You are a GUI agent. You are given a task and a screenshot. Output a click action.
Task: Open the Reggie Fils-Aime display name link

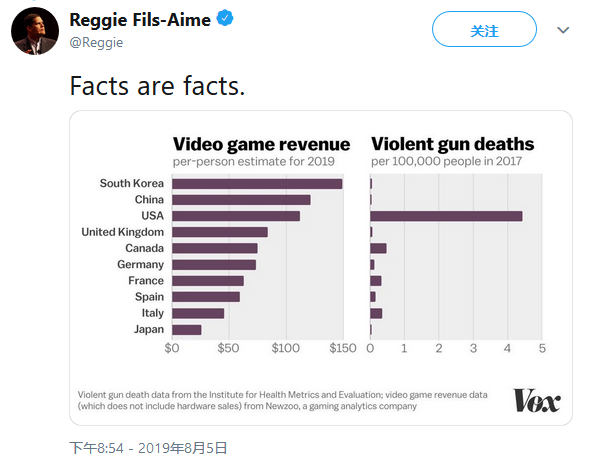click(x=140, y=20)
